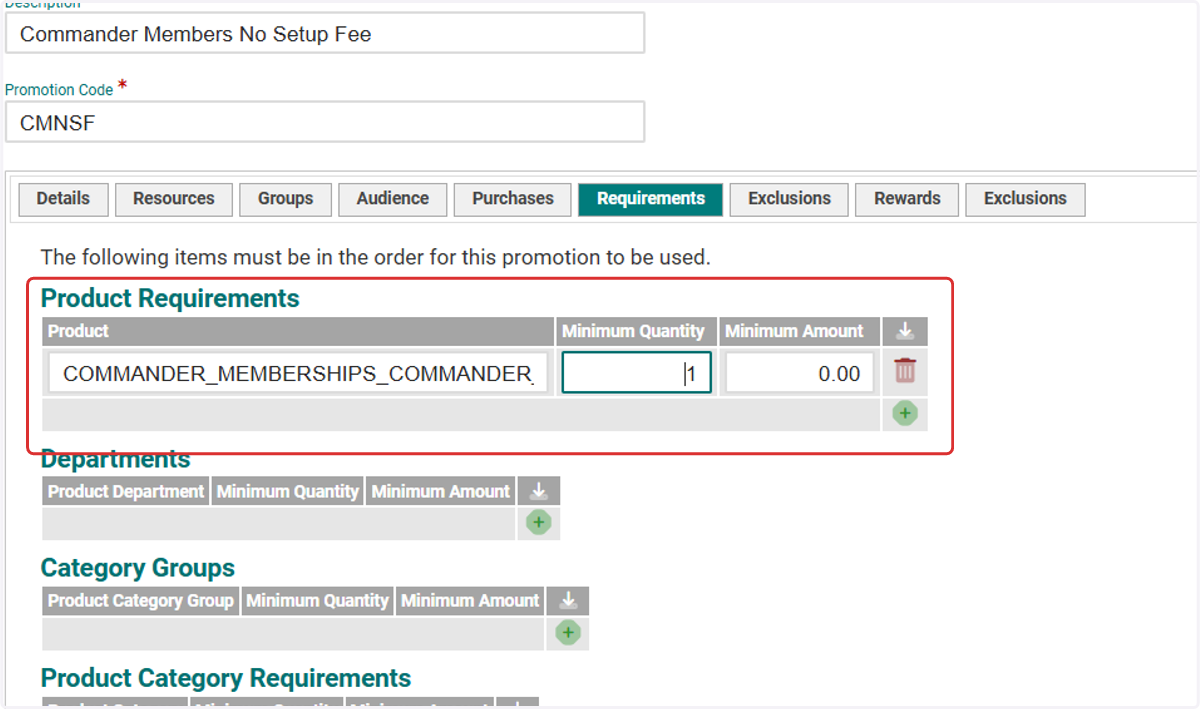Click the Category Groups Minimum Amount header
The image size is (1200, 709).
(470, 600)
